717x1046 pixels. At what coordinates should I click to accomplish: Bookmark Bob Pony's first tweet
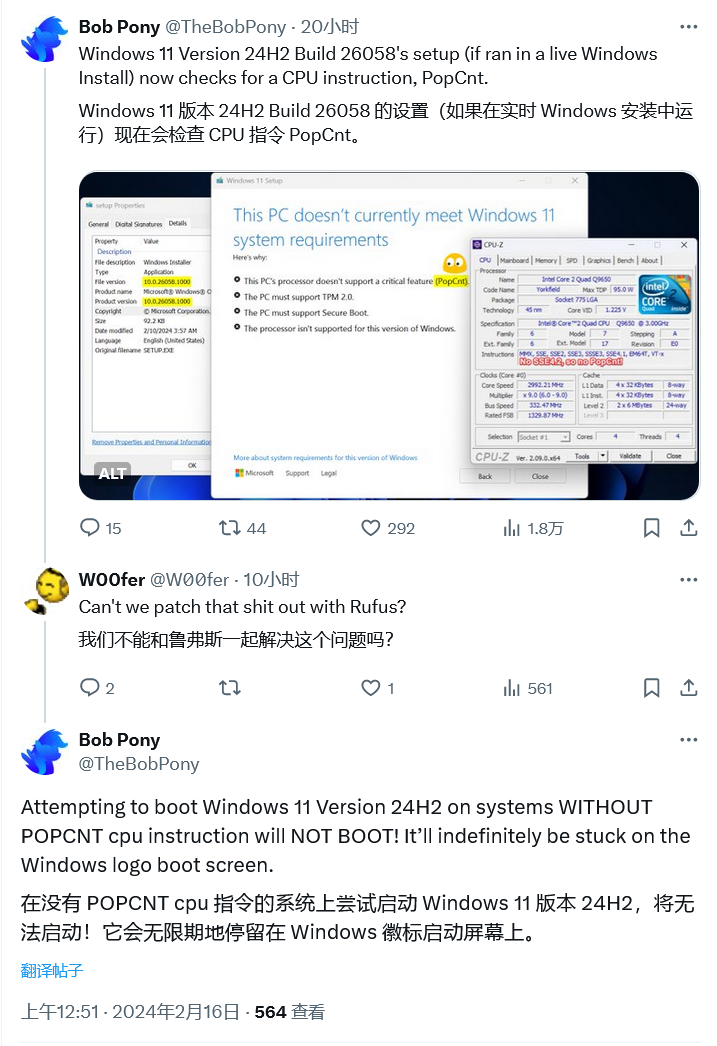[x=652, y=528]
